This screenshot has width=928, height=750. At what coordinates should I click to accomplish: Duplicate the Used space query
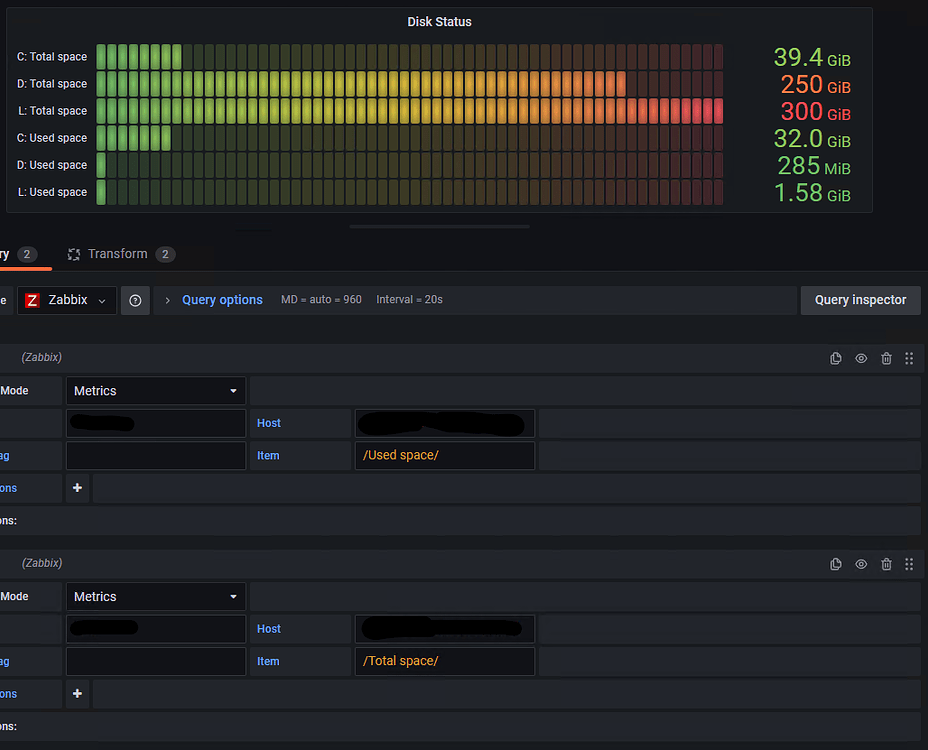point(836,358)
